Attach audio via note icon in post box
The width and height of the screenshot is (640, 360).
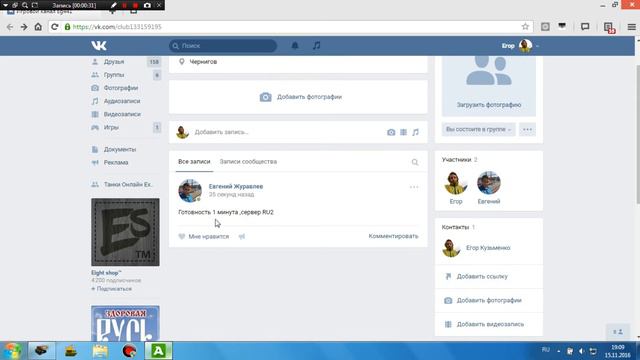click(415, 132)
